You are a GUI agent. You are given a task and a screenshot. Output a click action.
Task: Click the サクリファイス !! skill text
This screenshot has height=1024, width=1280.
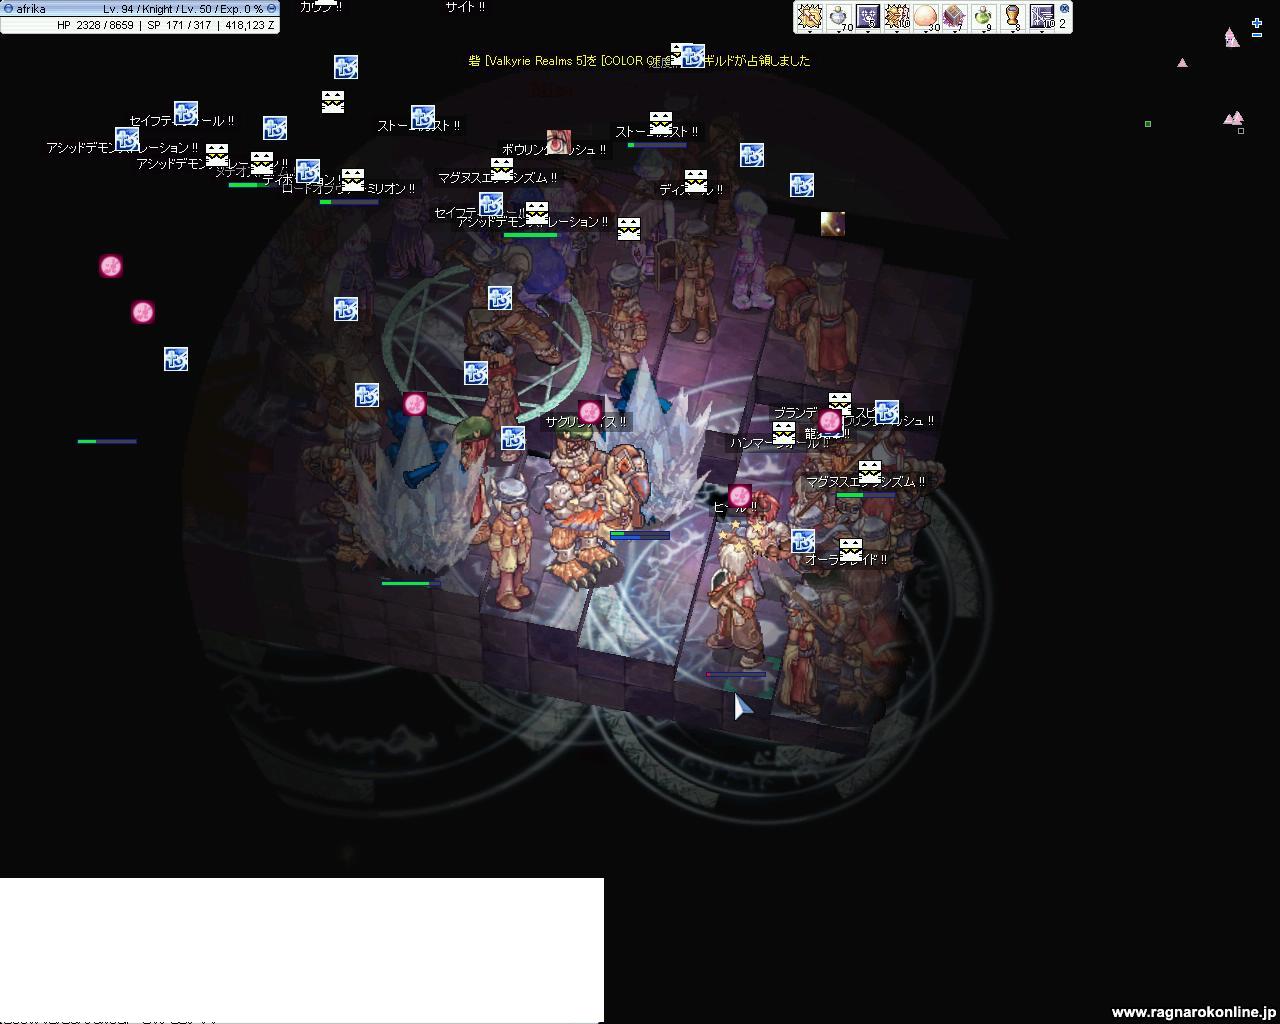click(x=586, y=422)
